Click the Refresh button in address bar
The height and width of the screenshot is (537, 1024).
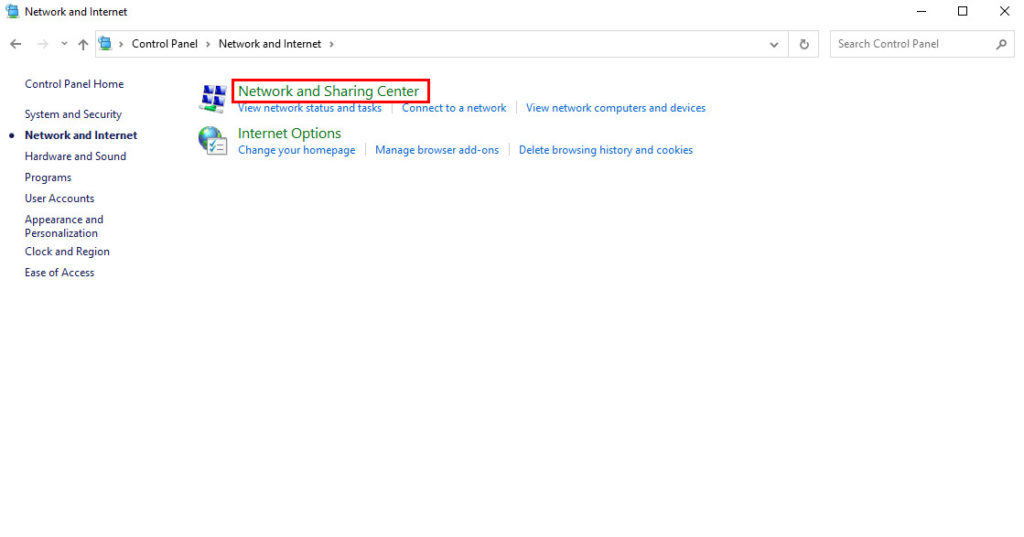pos(804,44)
